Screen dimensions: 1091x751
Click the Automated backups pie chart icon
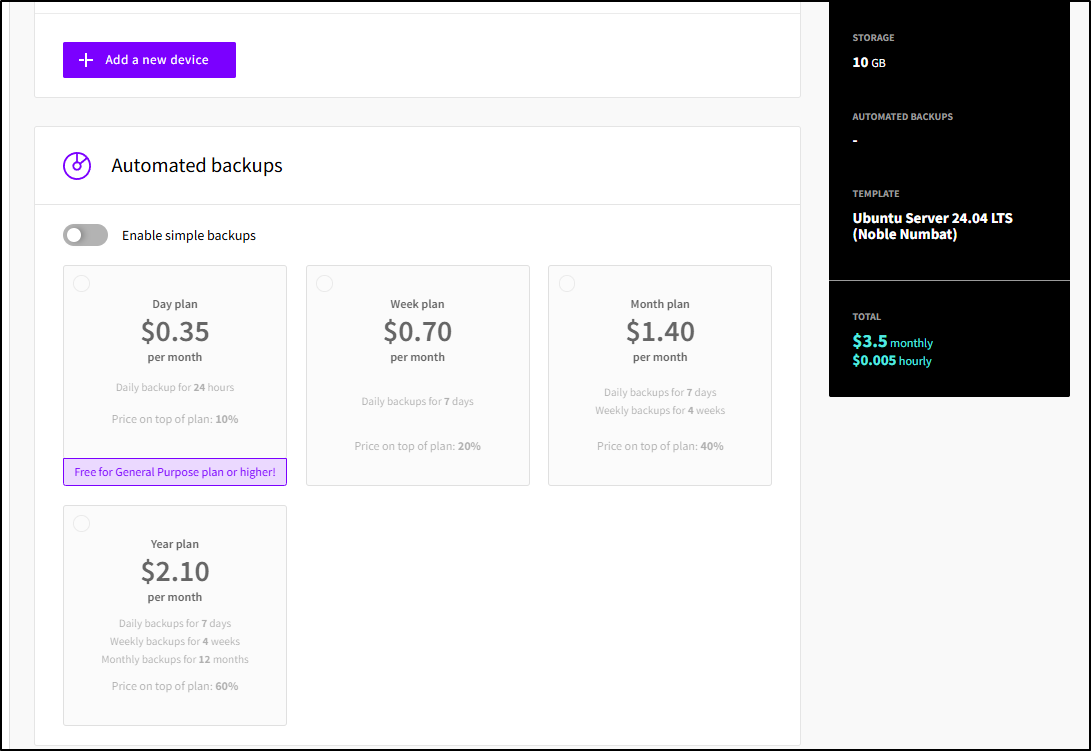[77, 166]
